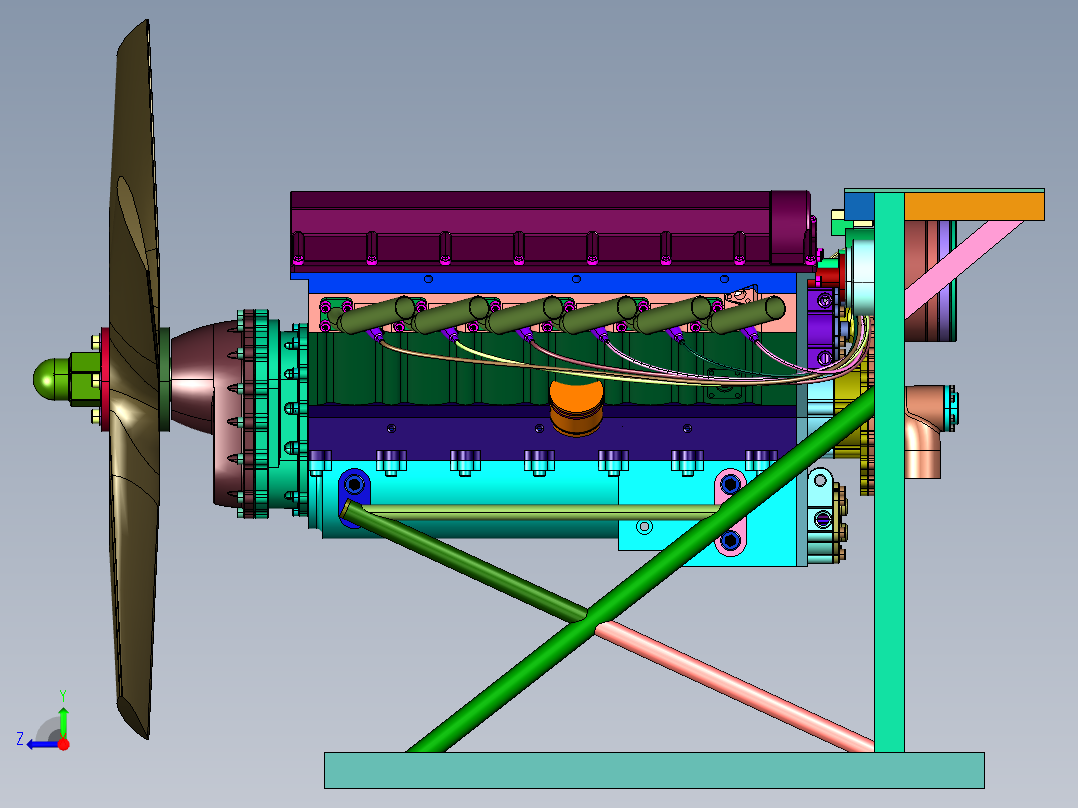Image resolution: width=1078 pixels, height=808 pixels.
Task: Select the olive exhaust stub nearest the rear frame
Action: click(x=748, y=315)
